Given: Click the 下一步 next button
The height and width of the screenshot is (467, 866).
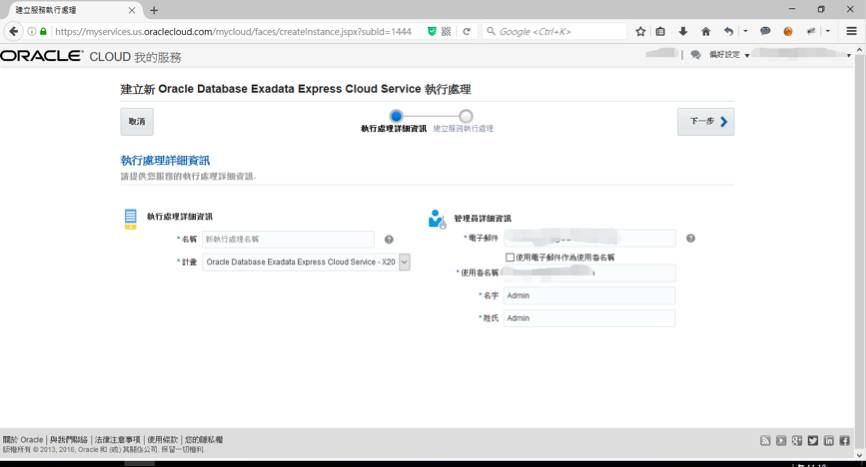Looking at the screenshot, I should (706, 122).
